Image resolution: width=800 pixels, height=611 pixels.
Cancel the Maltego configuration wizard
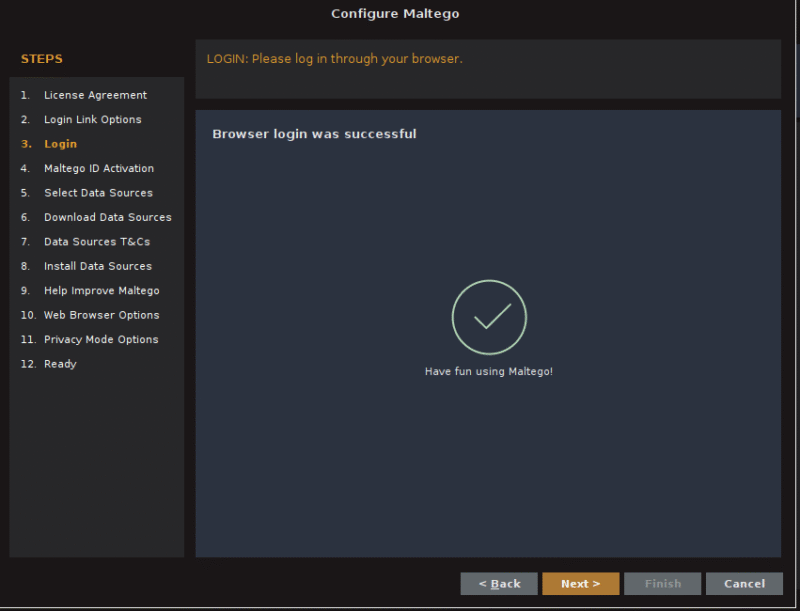point(744,584)
